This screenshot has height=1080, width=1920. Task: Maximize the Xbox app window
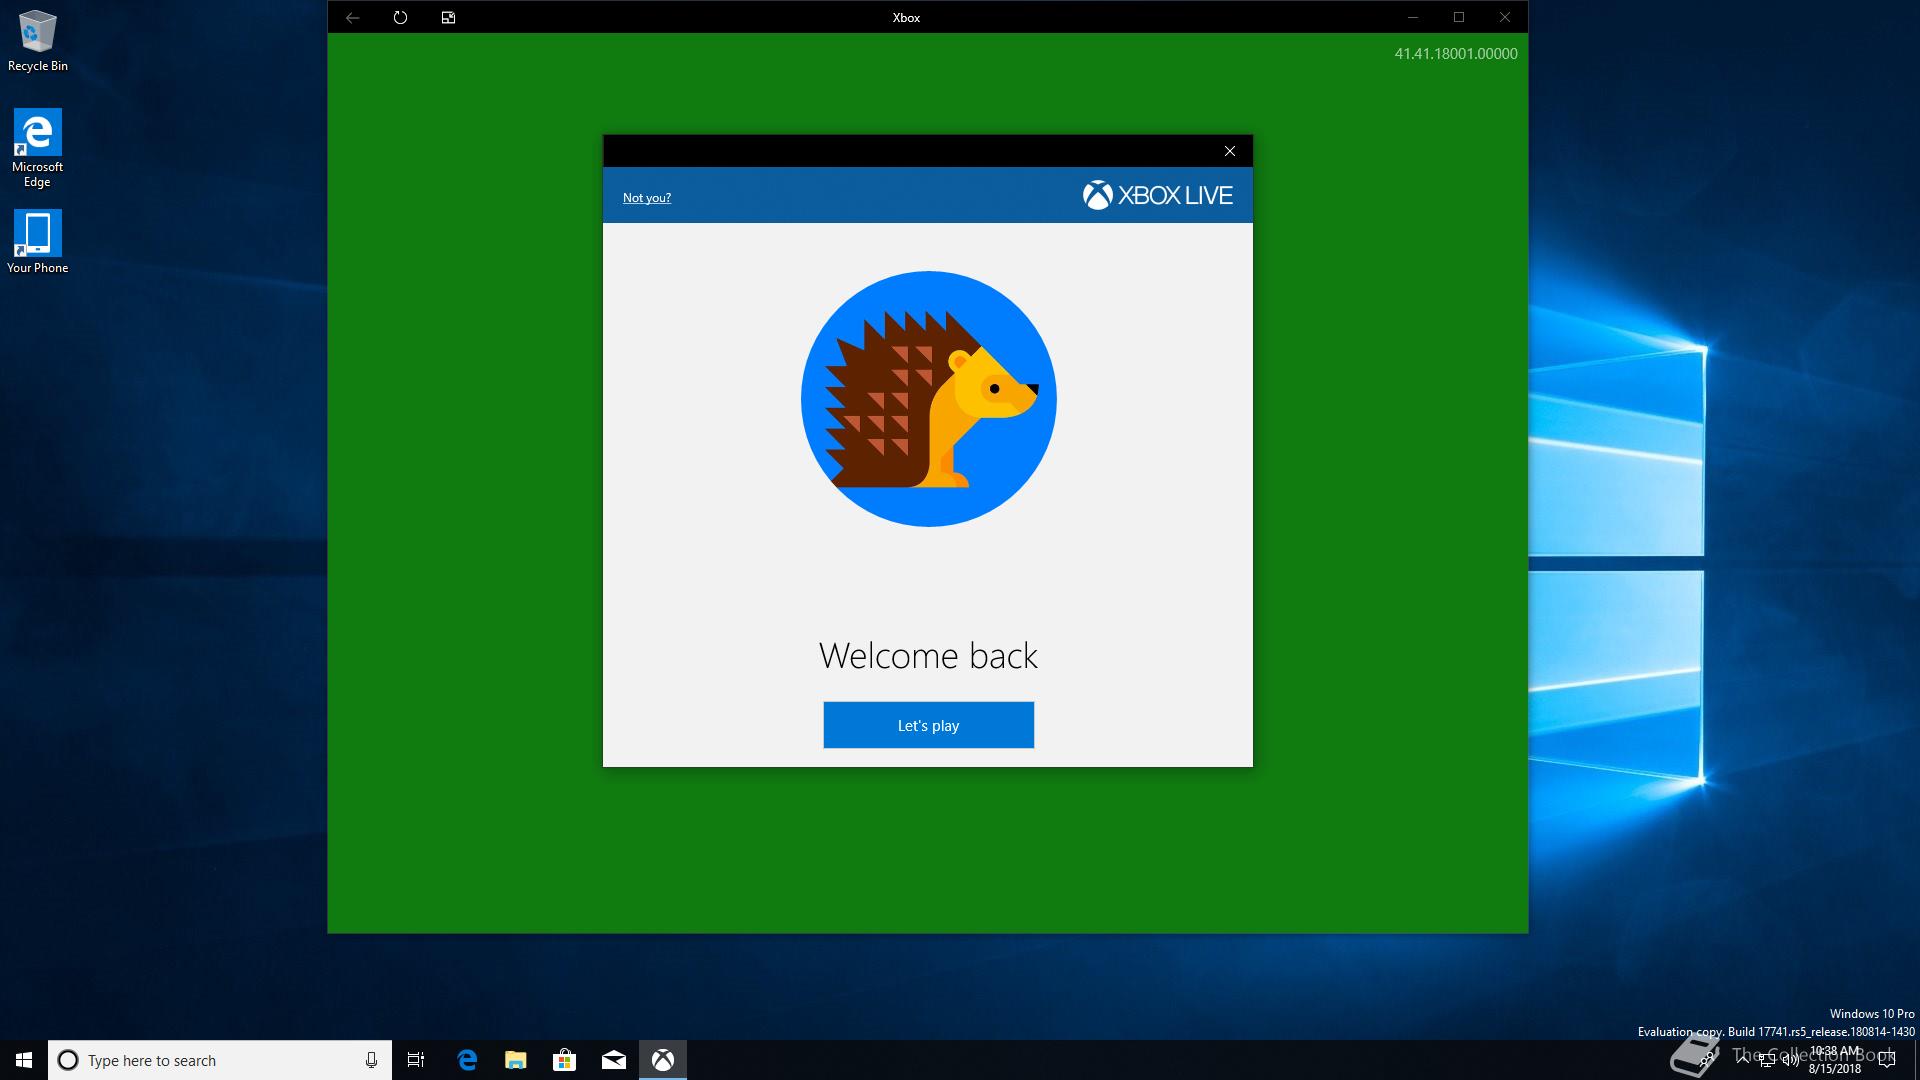tap(1459, 17)
